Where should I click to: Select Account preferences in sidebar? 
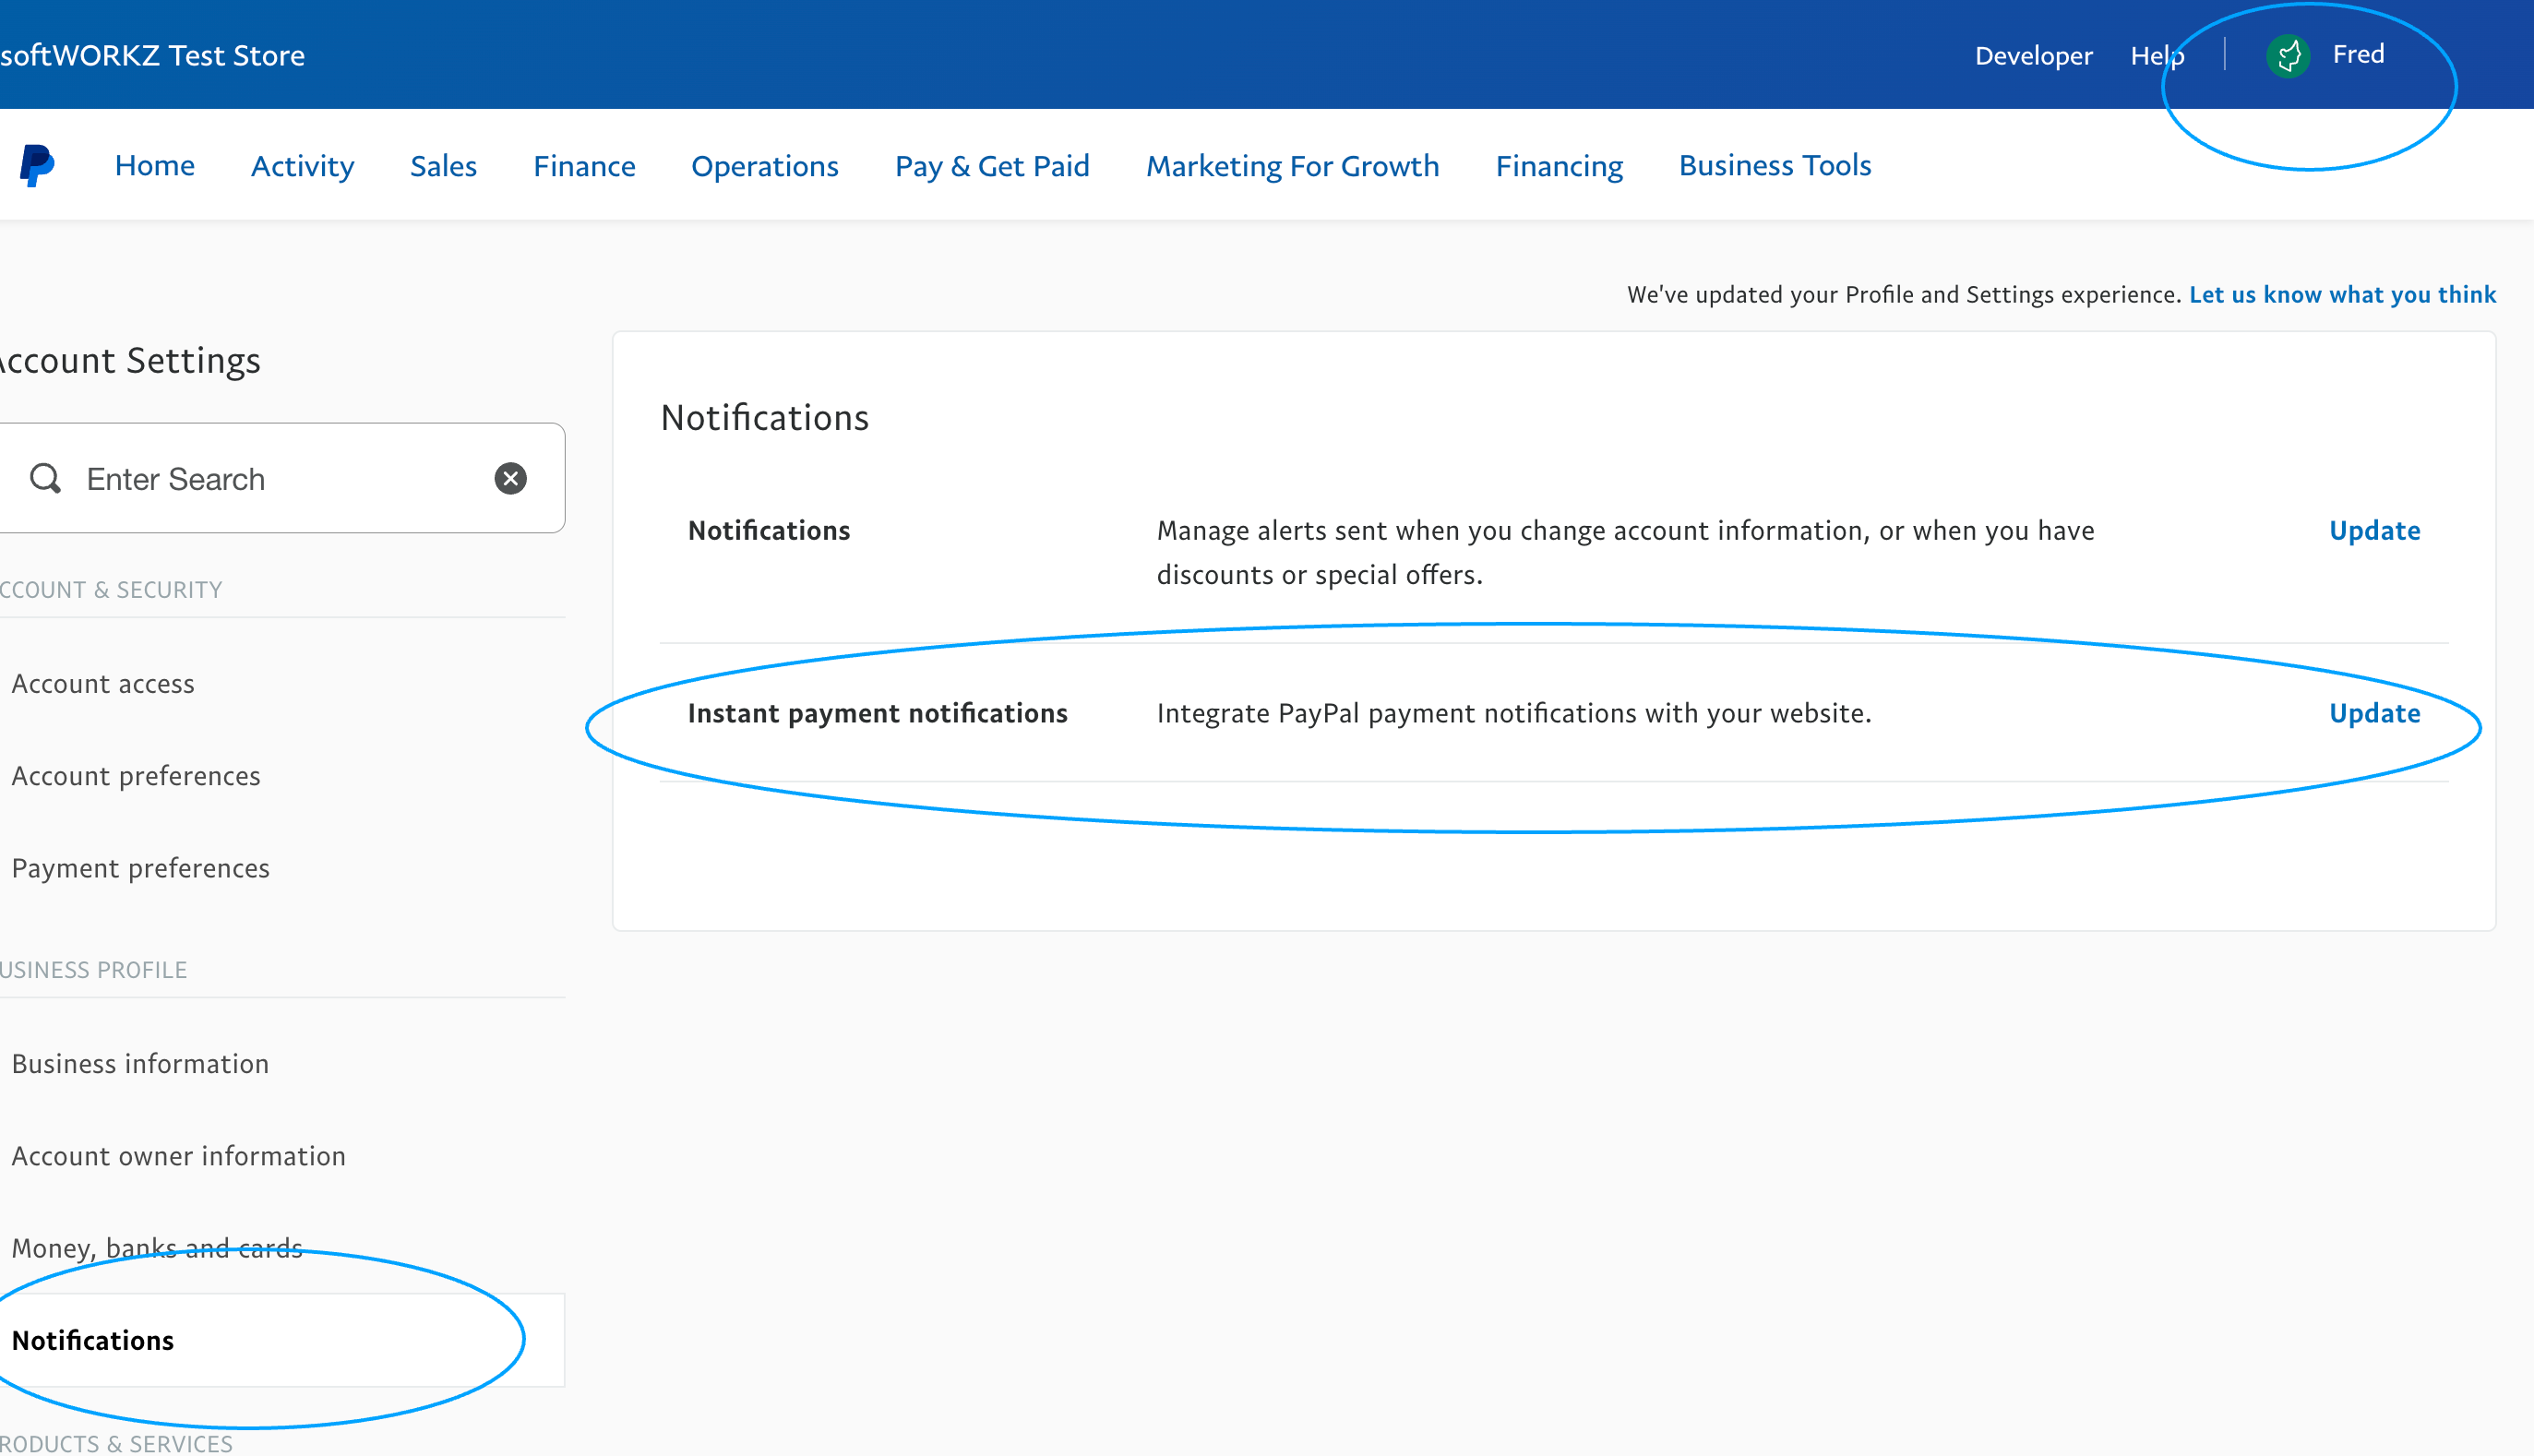pyautogui.click(x=136, y=775)
